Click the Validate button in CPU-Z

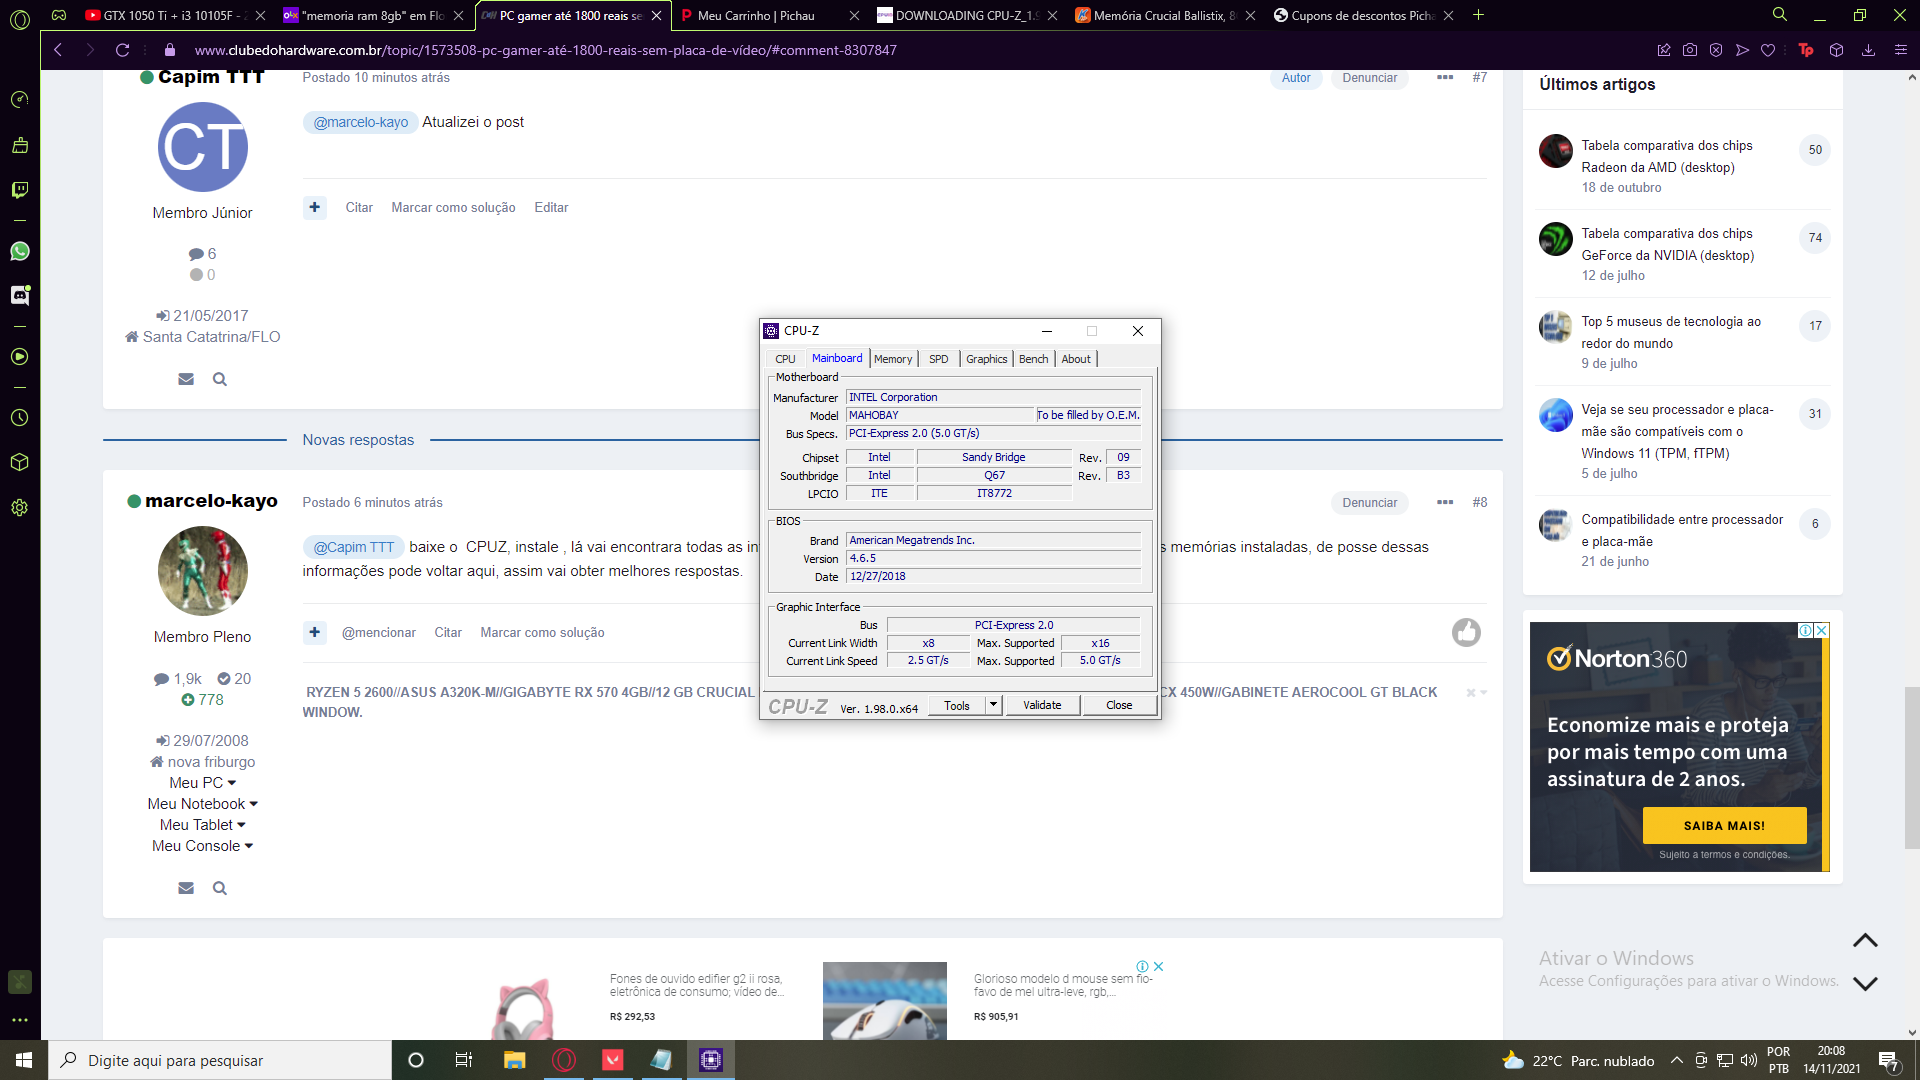[1042, 705]
